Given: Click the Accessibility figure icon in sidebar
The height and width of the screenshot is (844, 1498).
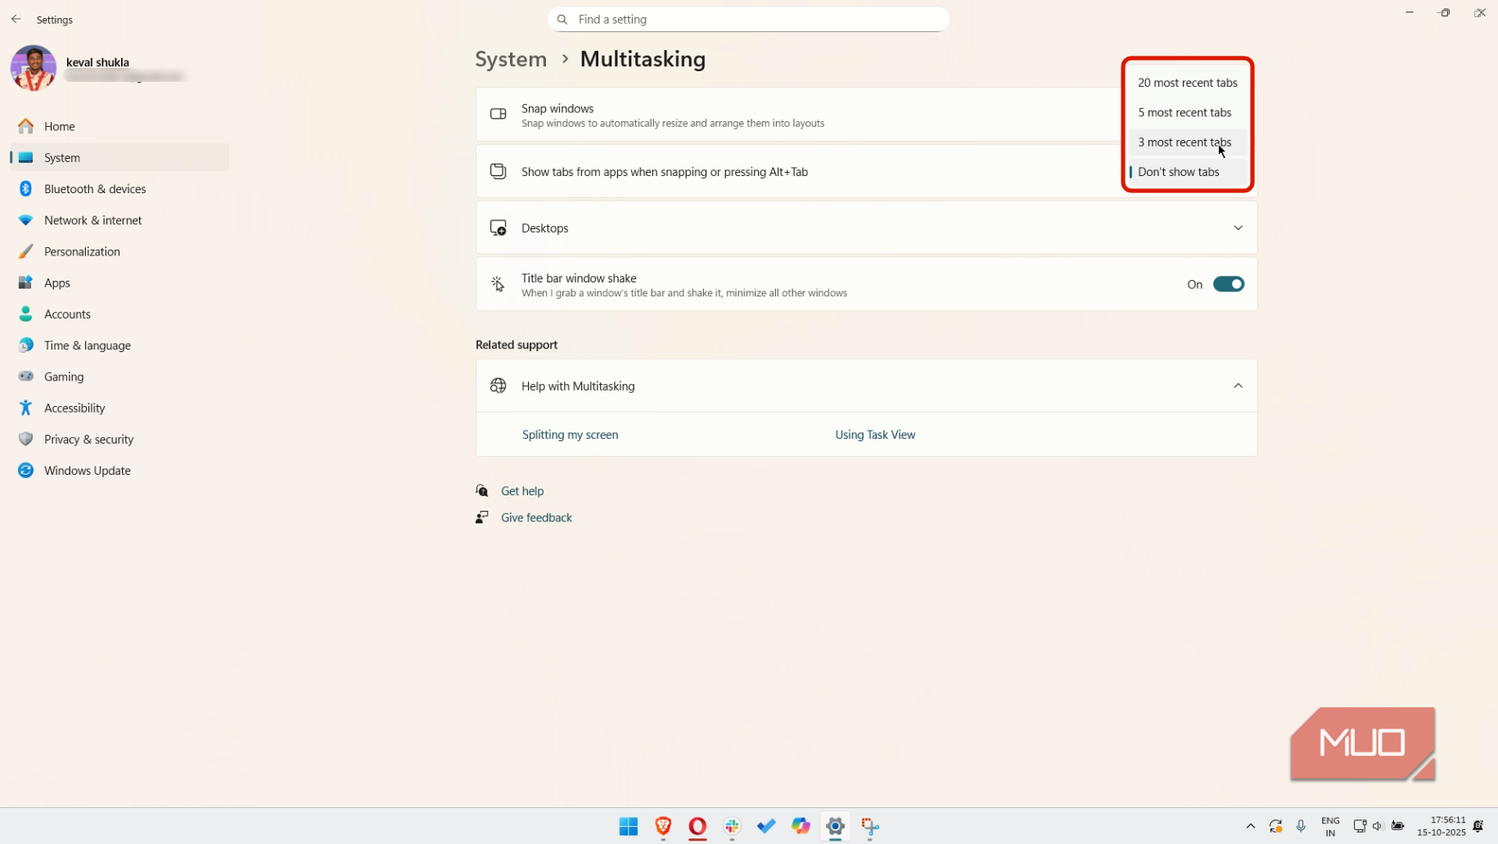Looking at the screenshot, I should [26, 408].
